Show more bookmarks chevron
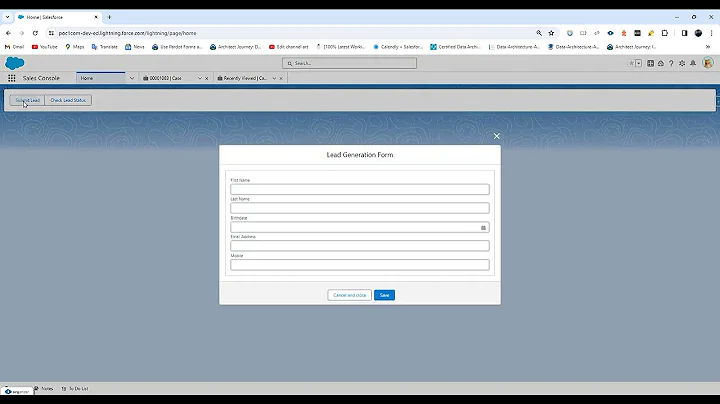 708,47
